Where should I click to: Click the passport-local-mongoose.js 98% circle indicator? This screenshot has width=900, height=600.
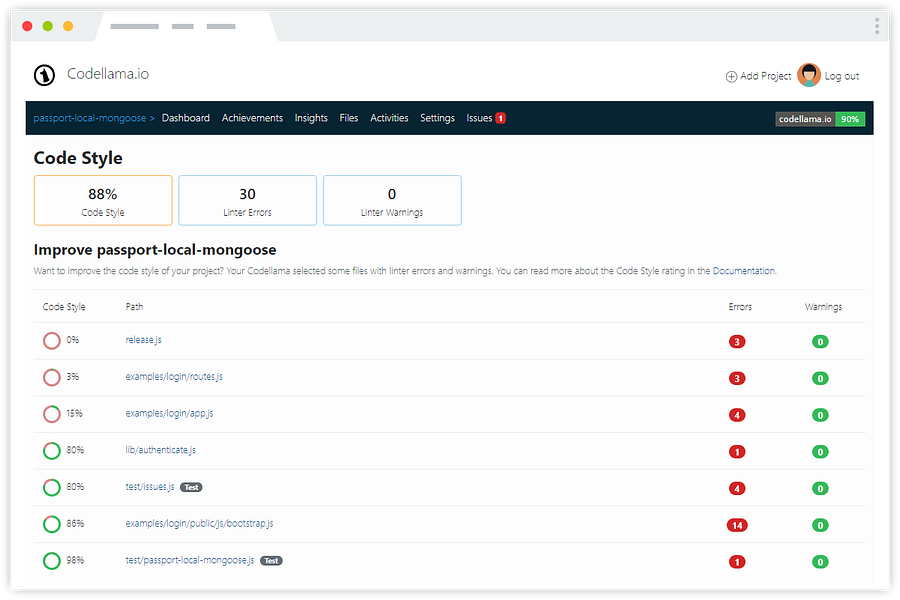pos(52,561)
